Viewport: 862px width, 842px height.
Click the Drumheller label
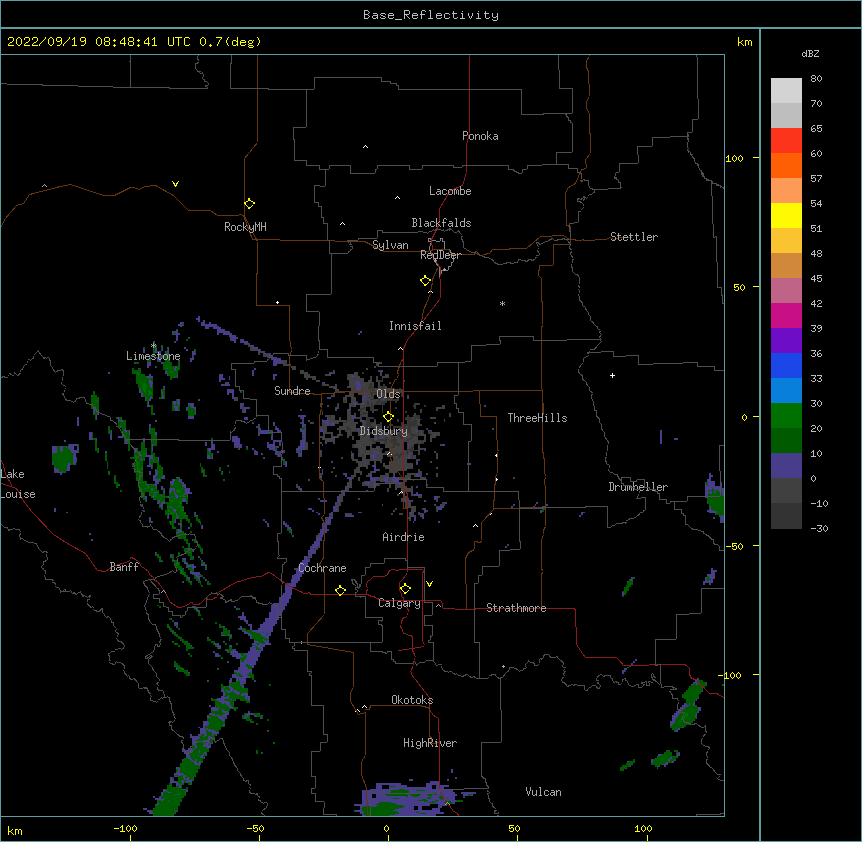coord(638,487)
